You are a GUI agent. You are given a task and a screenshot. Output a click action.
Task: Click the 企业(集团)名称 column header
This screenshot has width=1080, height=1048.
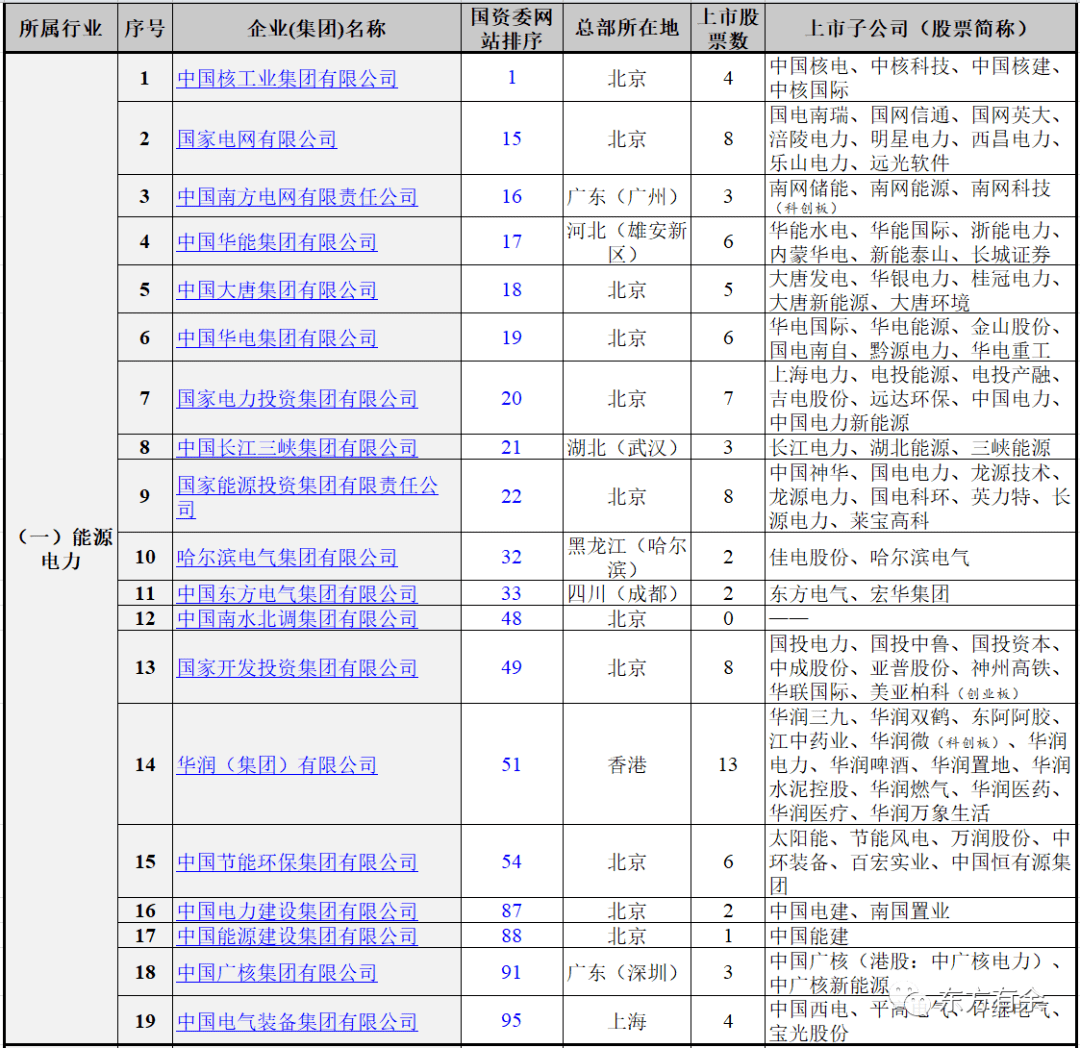(317, 28)
